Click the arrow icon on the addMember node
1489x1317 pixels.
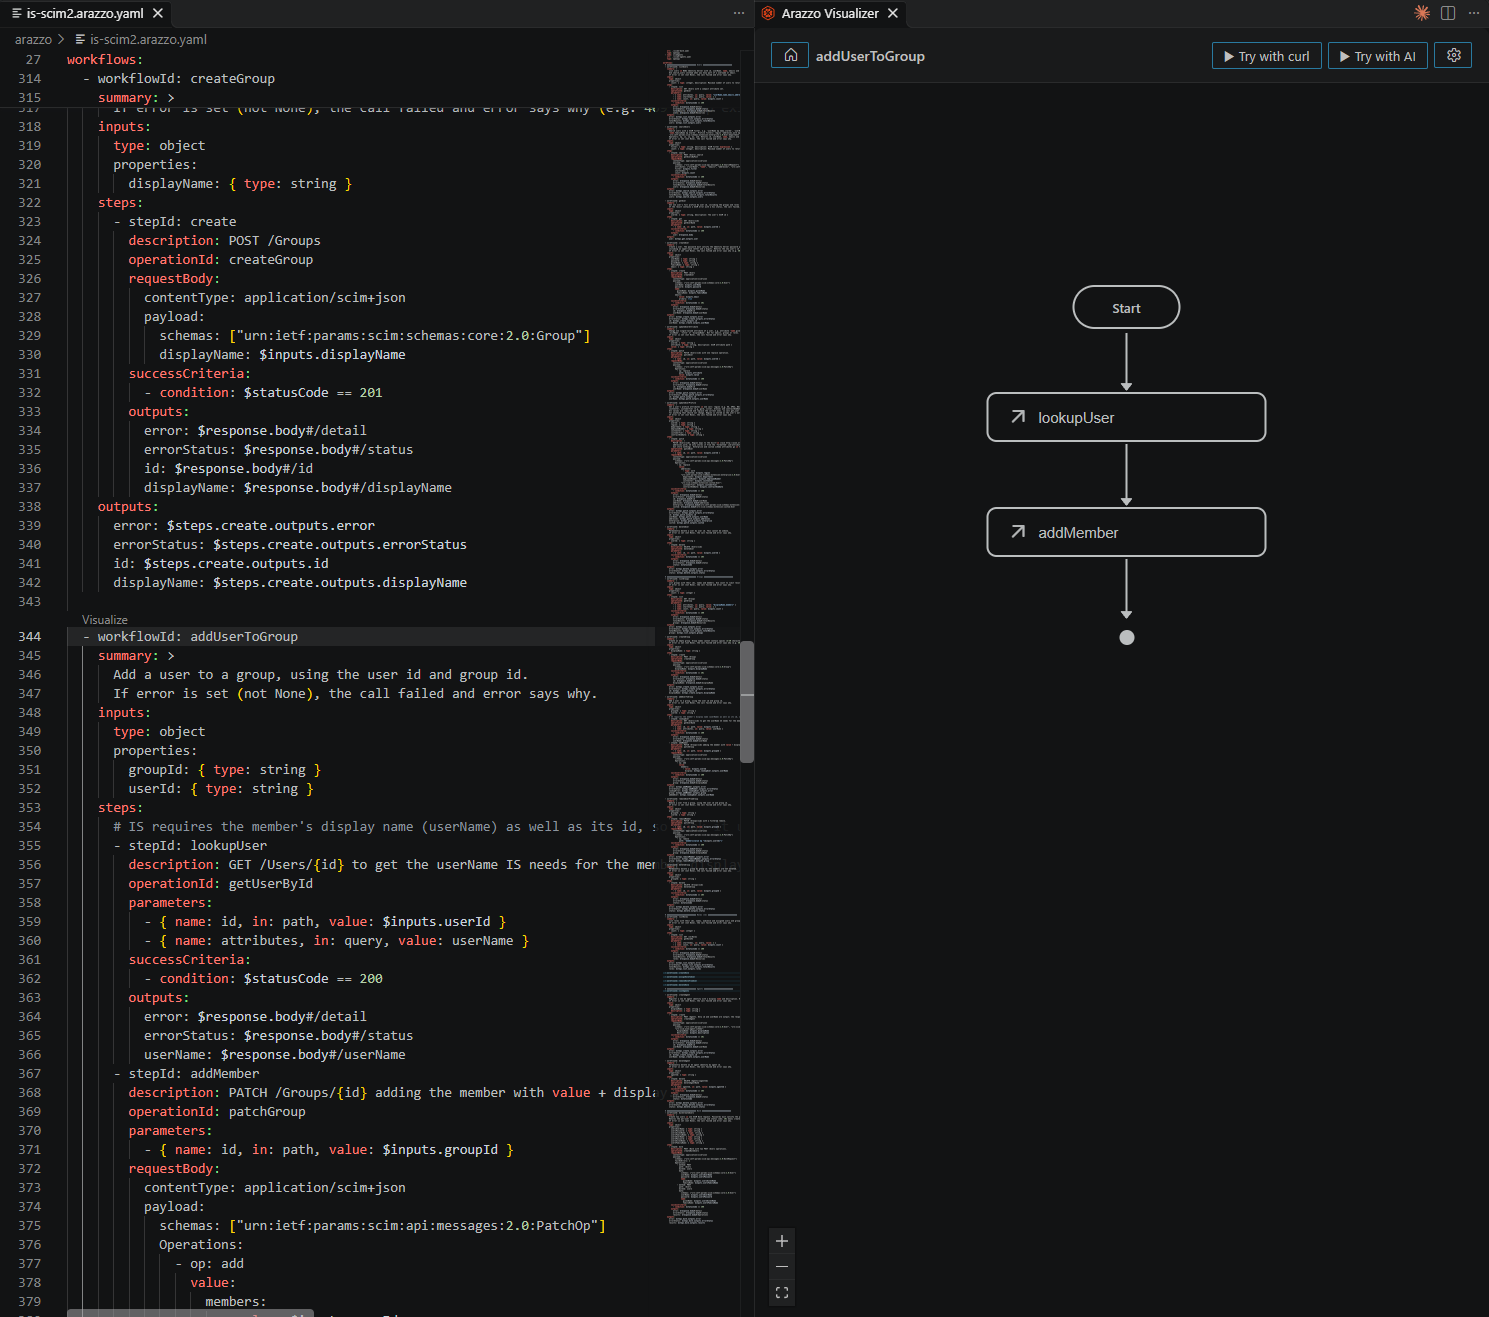(1018, 532)
